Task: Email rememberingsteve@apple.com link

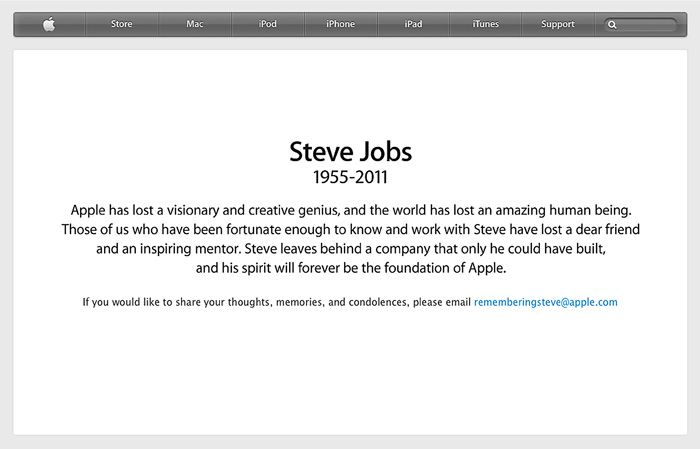Action: (x=546, y=302)
